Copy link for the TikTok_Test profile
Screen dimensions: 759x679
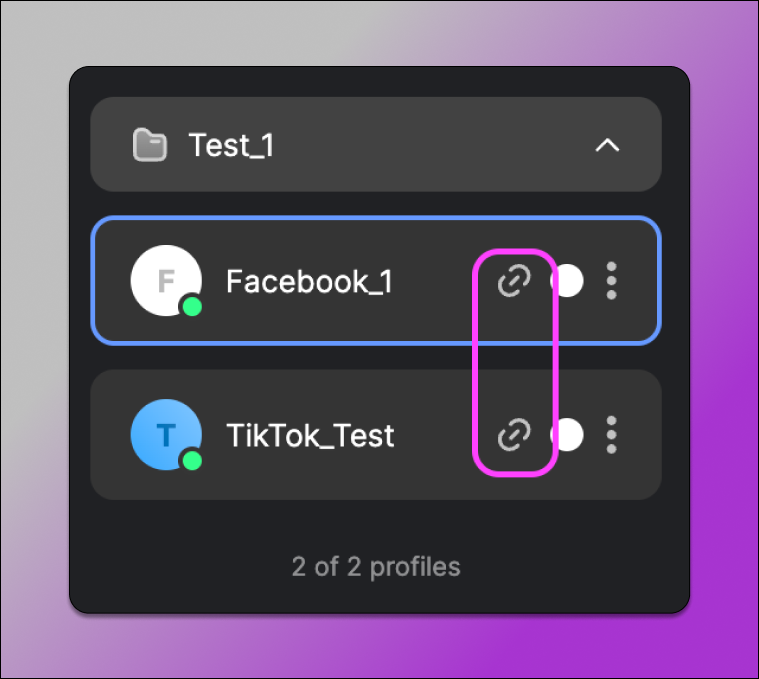(x=514, y=435)
